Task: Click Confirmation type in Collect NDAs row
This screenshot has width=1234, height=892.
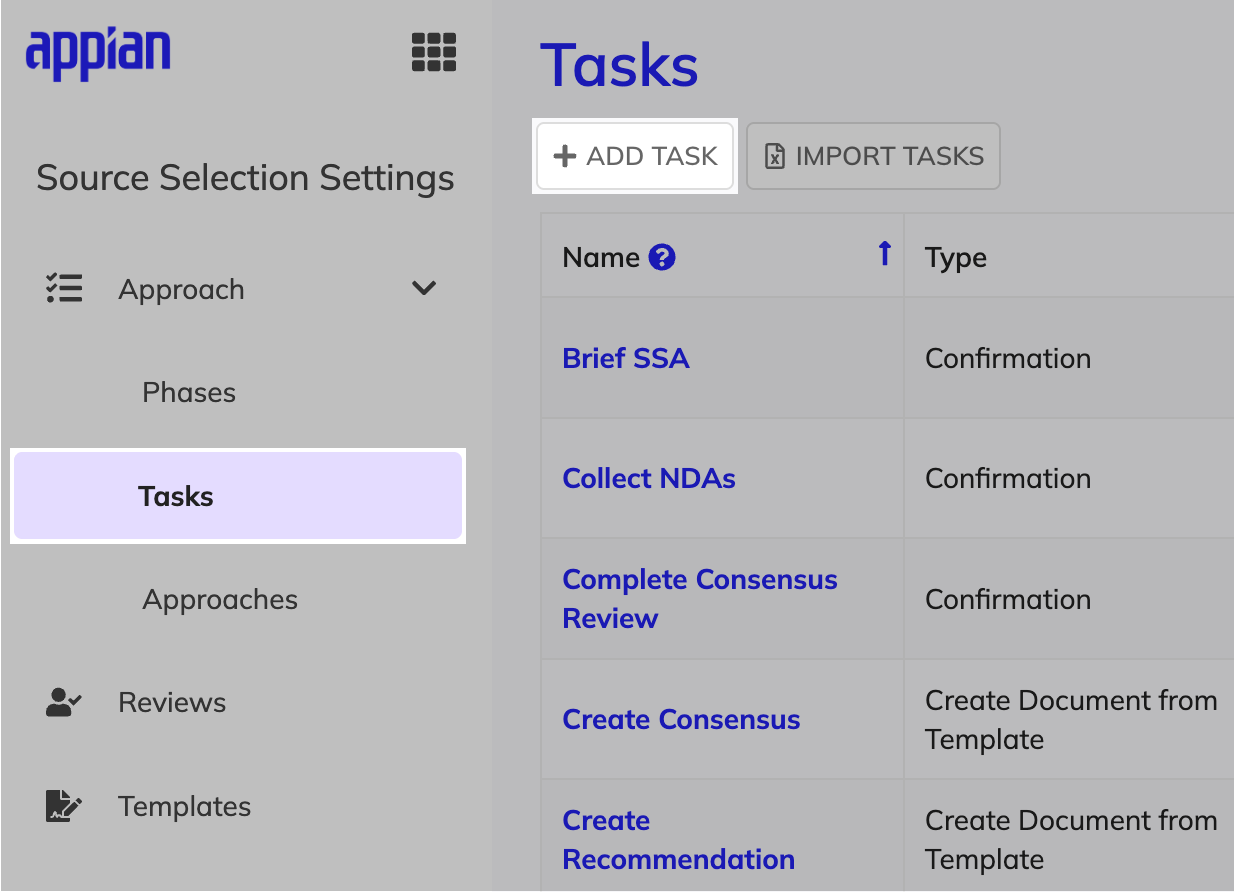Action: [1008, 478]
